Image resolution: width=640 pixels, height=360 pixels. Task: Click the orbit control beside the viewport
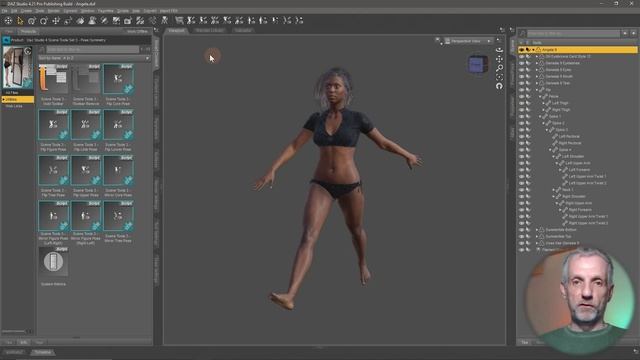click(499, 50)
